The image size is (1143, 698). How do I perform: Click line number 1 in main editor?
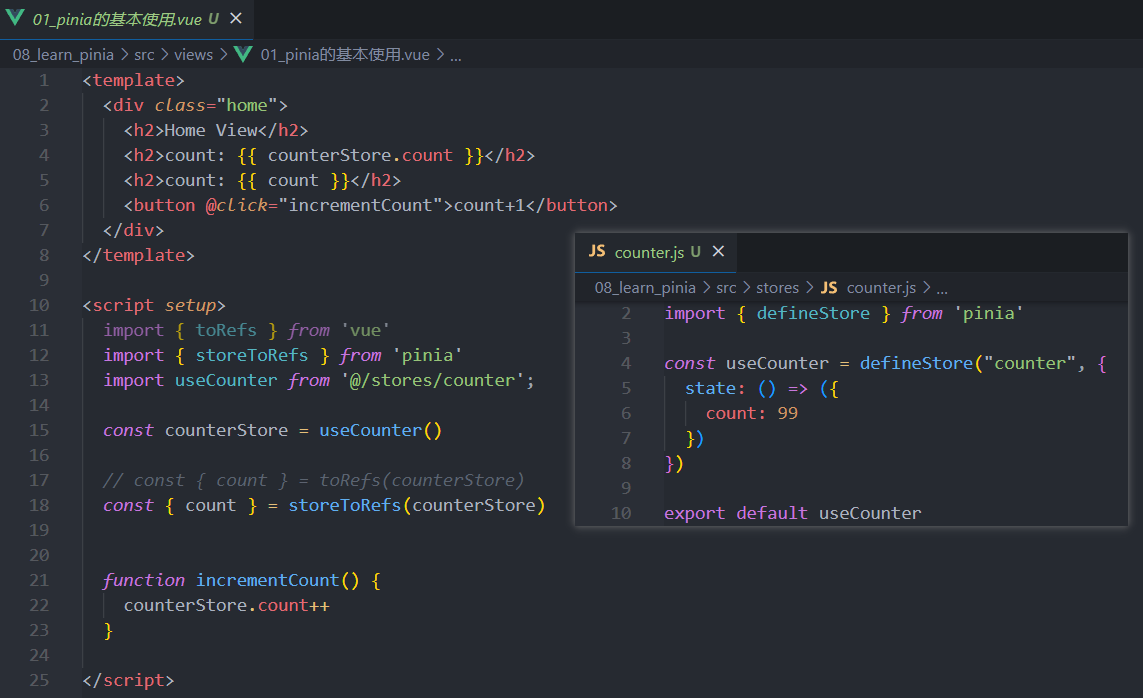click(x=44, y=80)
